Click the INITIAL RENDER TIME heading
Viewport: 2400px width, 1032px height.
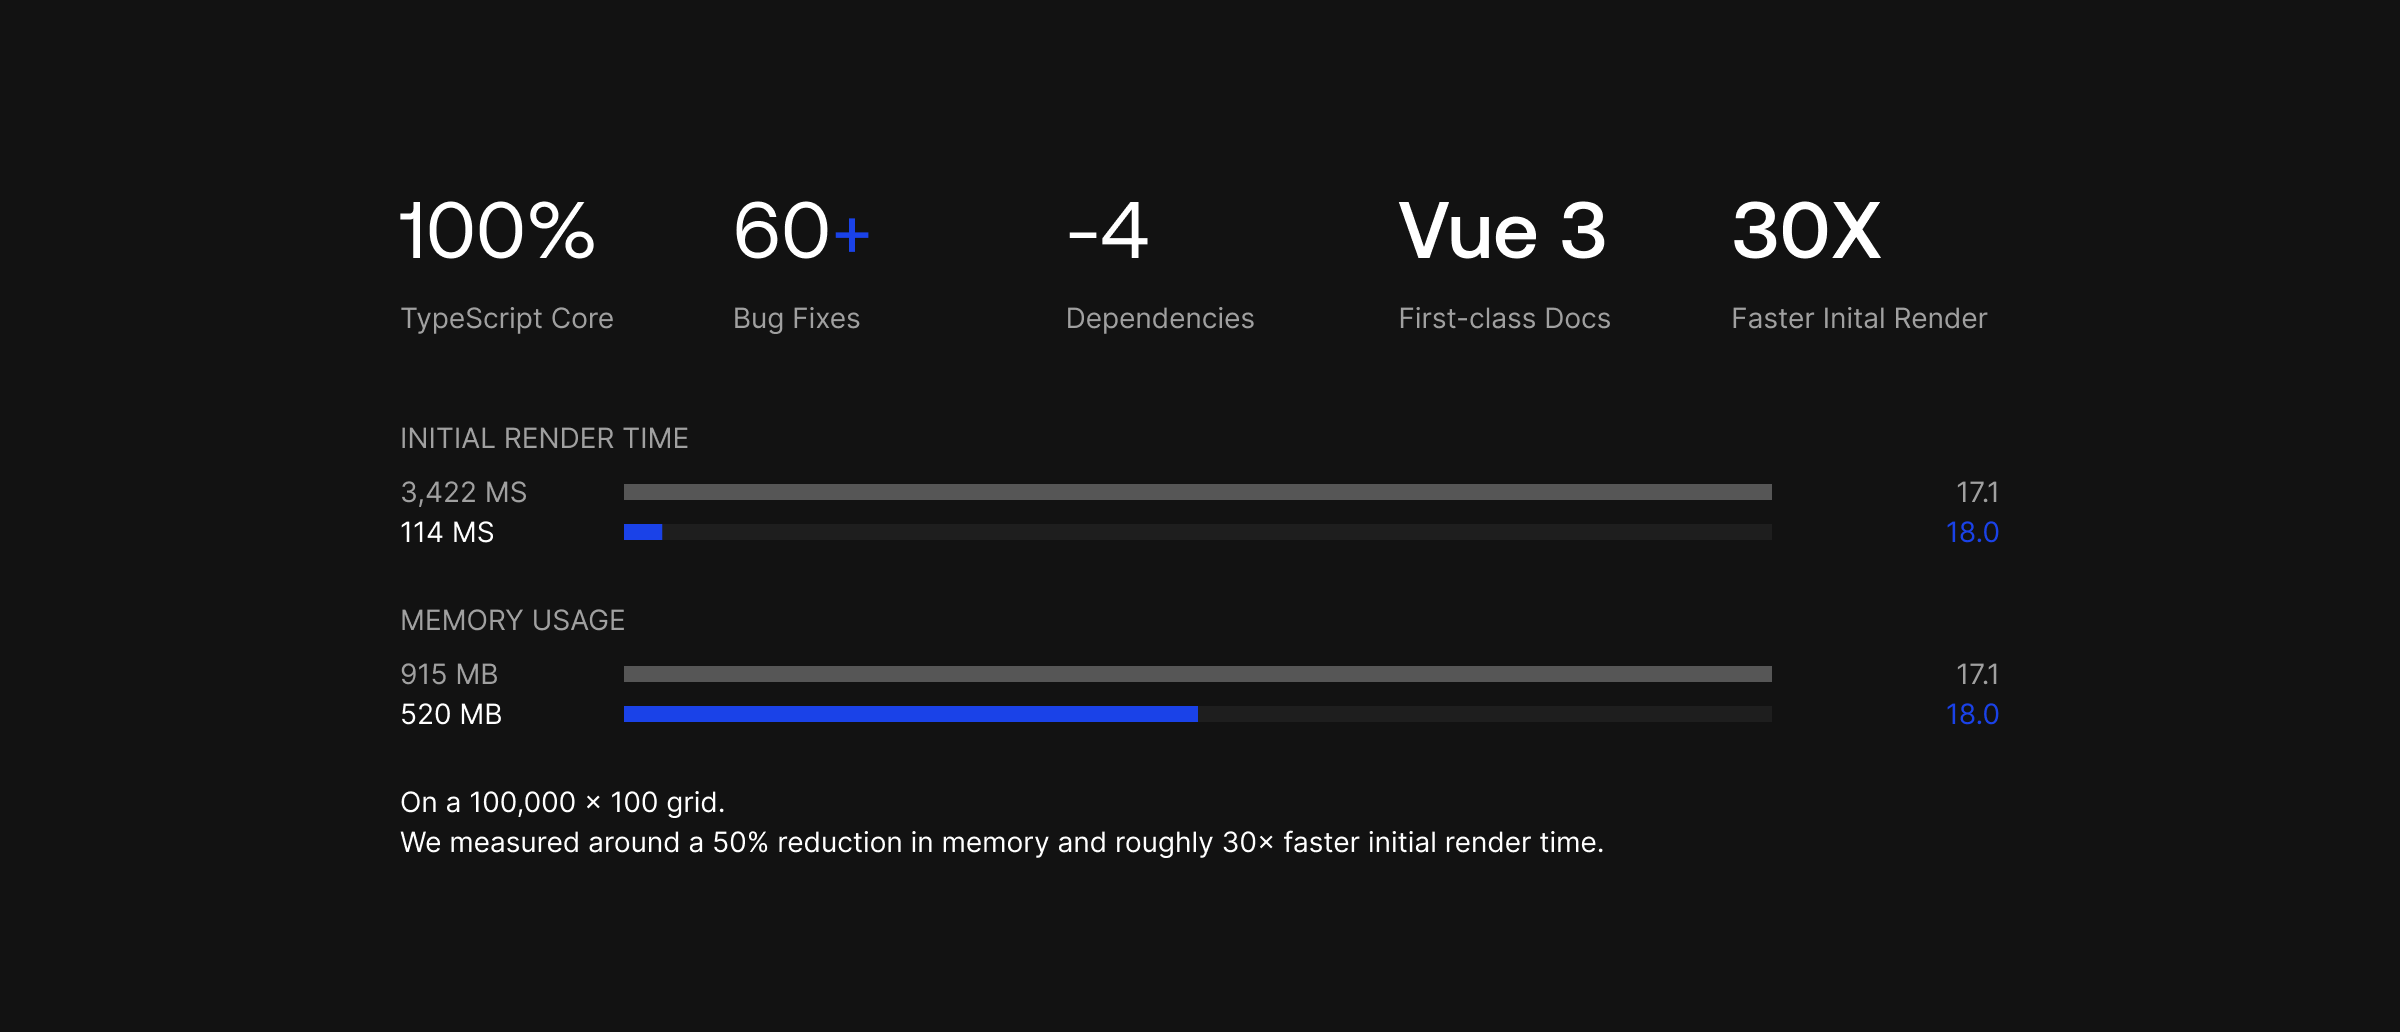point(544,438)
